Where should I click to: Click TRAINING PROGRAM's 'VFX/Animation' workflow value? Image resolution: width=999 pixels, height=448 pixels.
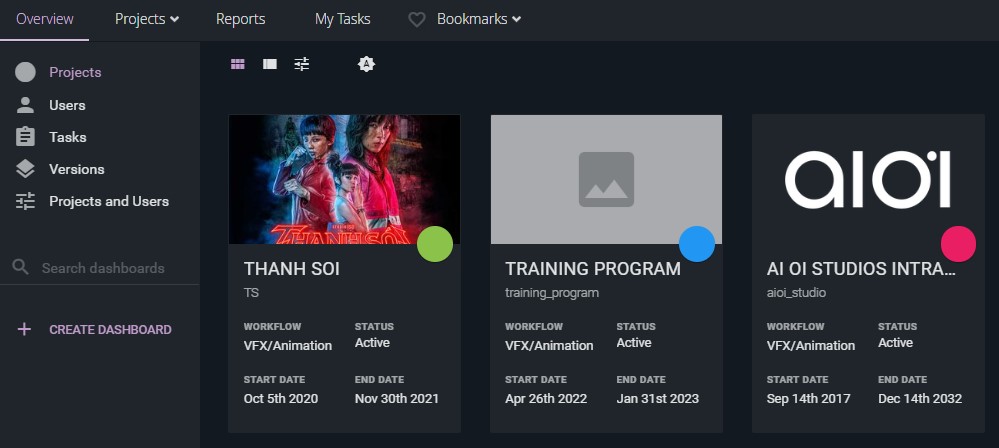(549, 345)
